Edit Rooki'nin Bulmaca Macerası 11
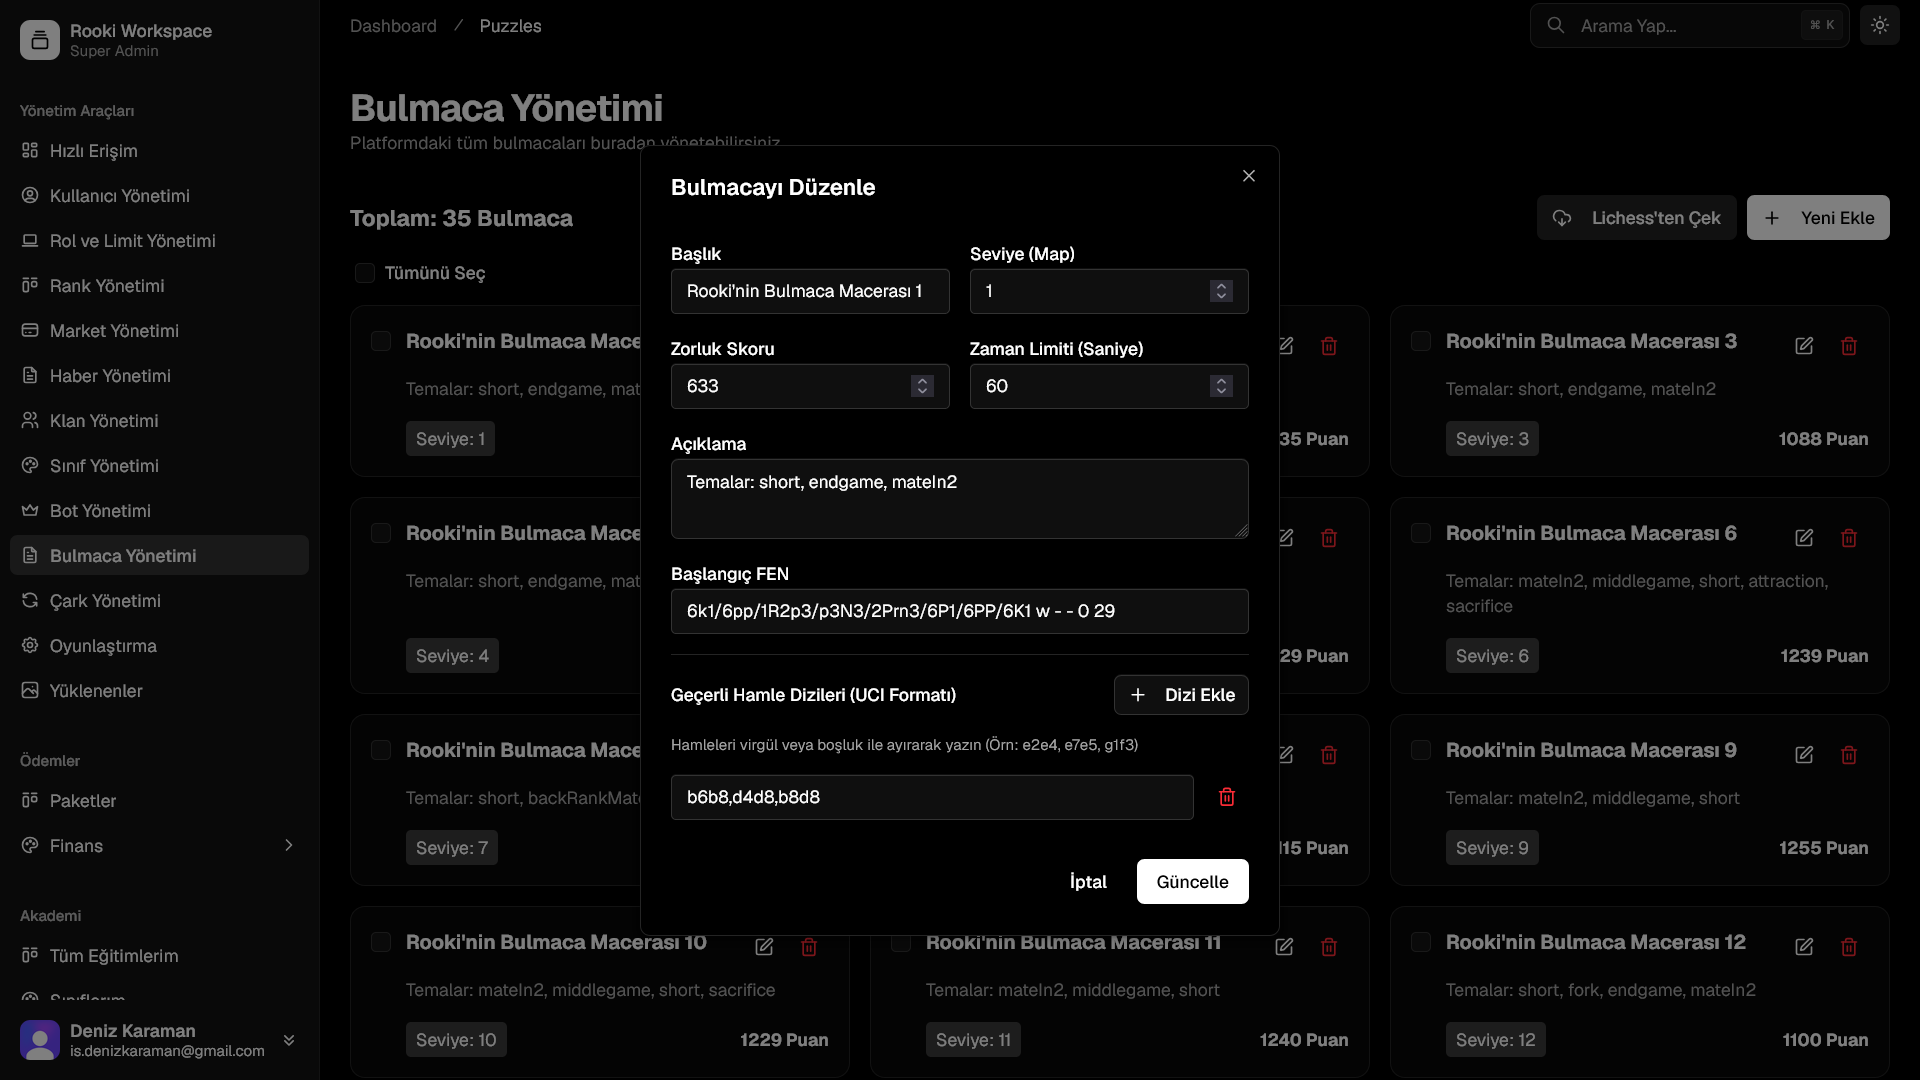Image resolution: width=1920 pixels, height=1080 pixels. pyautogui.click(x=1284, y=947)
